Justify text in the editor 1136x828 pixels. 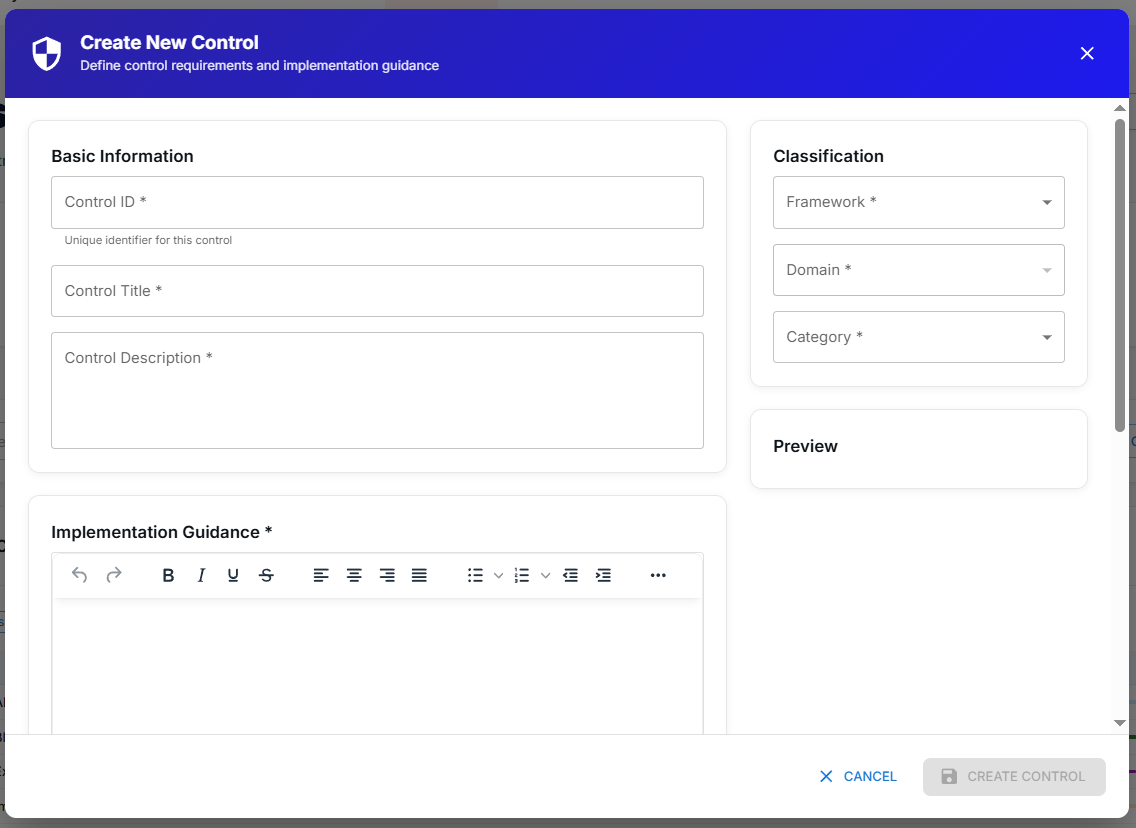[419, 575]
